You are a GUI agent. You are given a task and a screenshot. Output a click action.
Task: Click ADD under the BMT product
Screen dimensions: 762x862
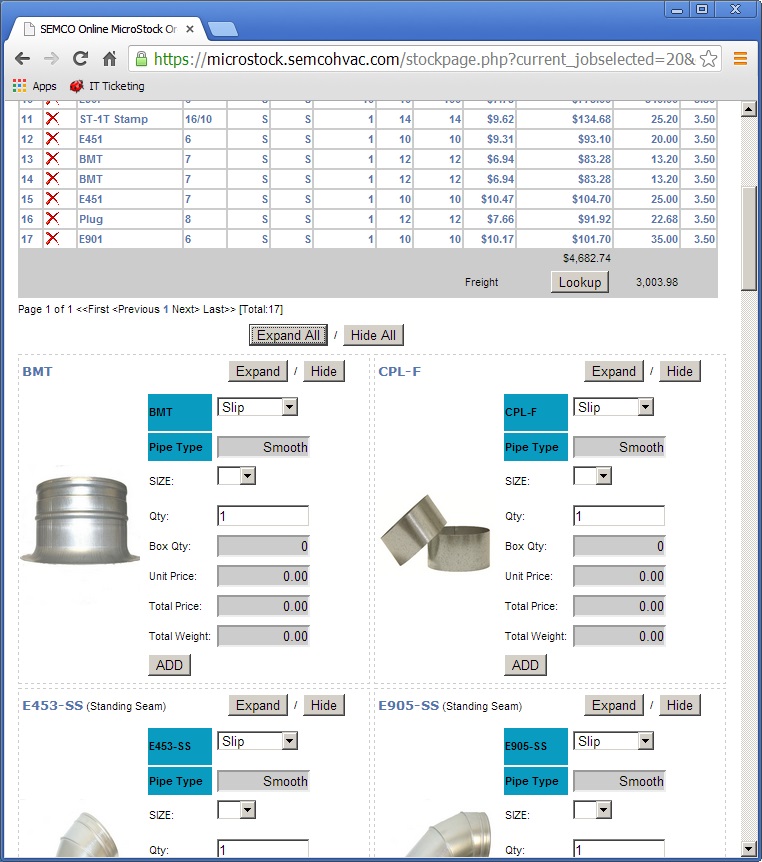[169, 665]
